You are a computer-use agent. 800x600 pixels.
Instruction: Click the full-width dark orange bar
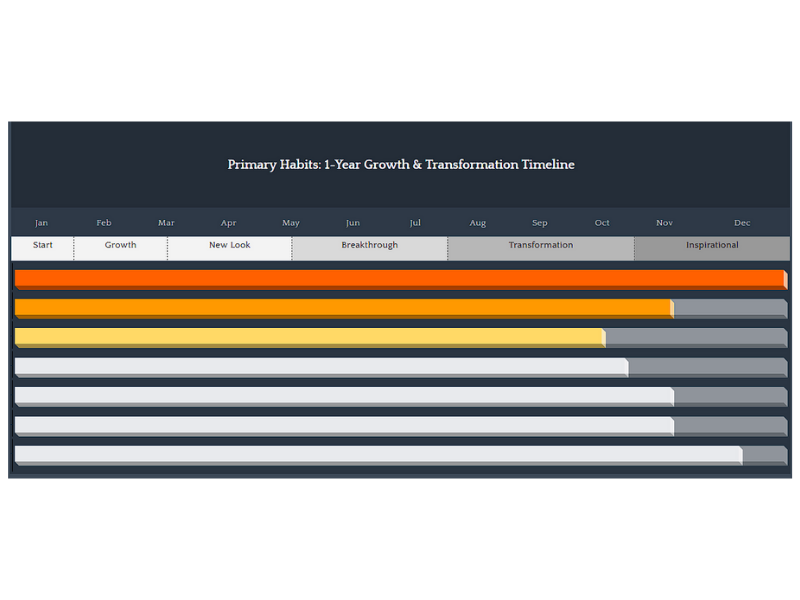[400, 279]
